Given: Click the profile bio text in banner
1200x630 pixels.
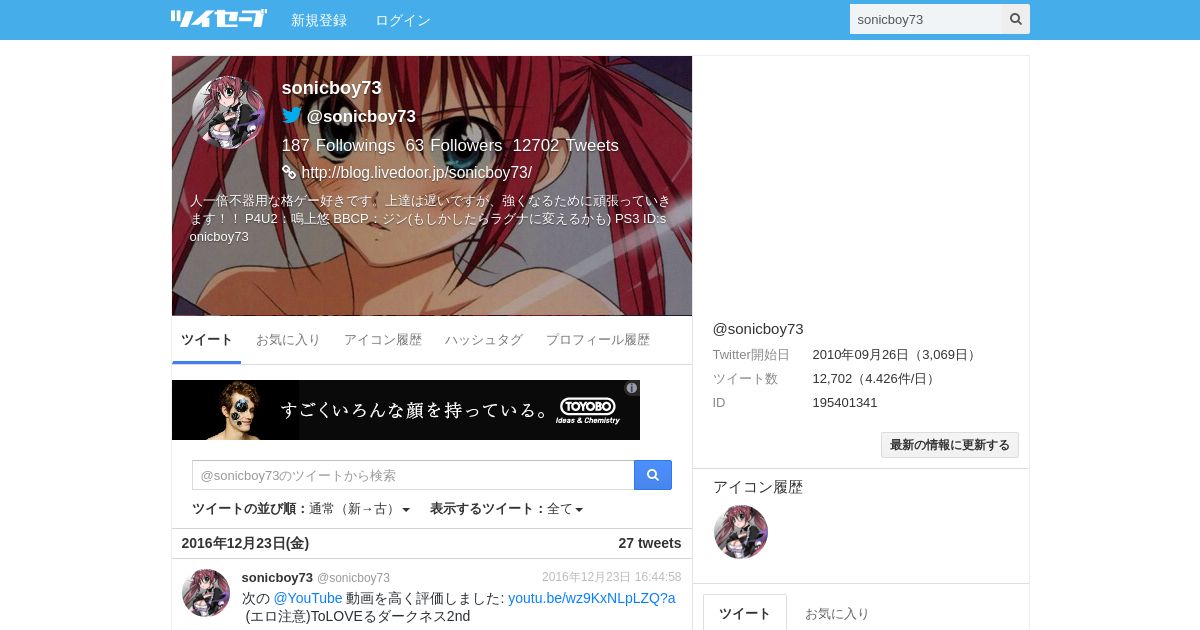Looking at the screenshot, I should (430, 218).
